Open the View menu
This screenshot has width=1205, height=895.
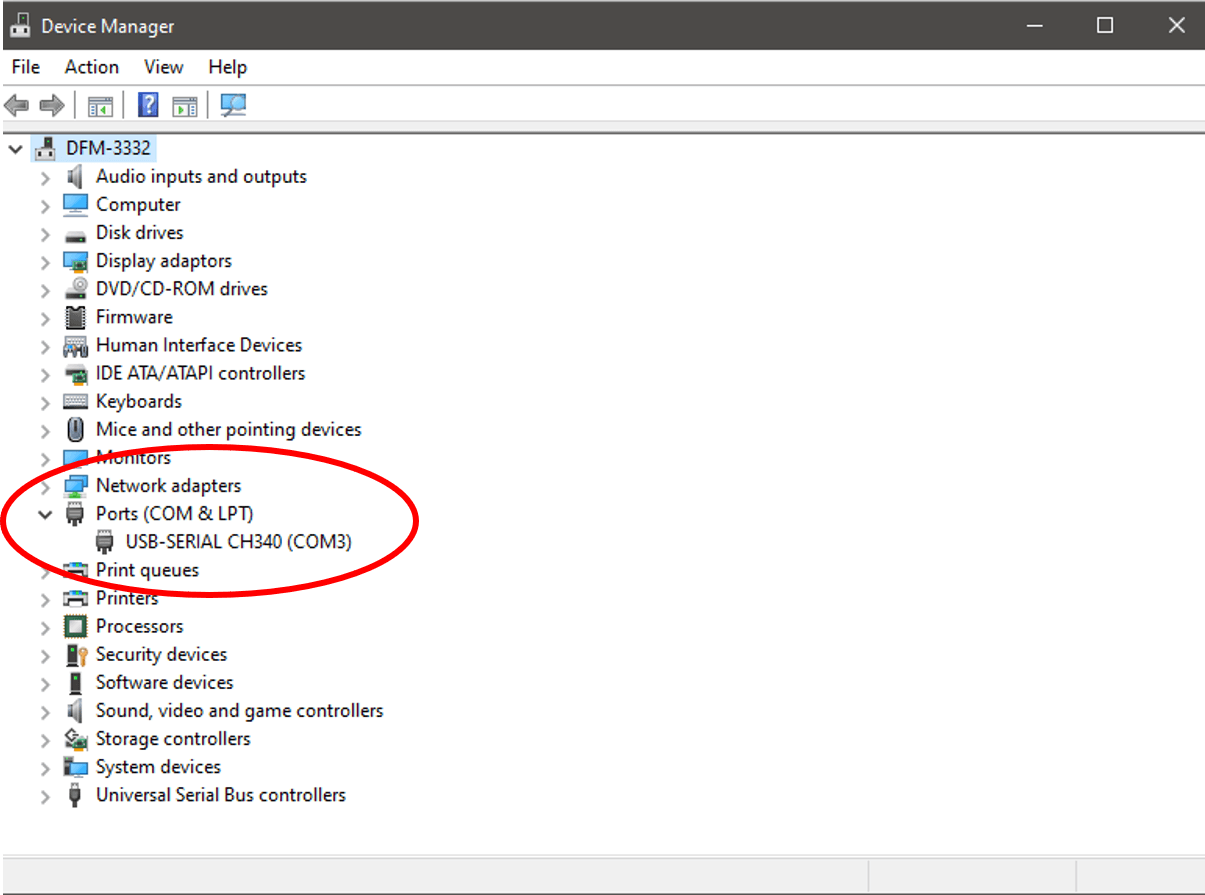tap(163, 67)
